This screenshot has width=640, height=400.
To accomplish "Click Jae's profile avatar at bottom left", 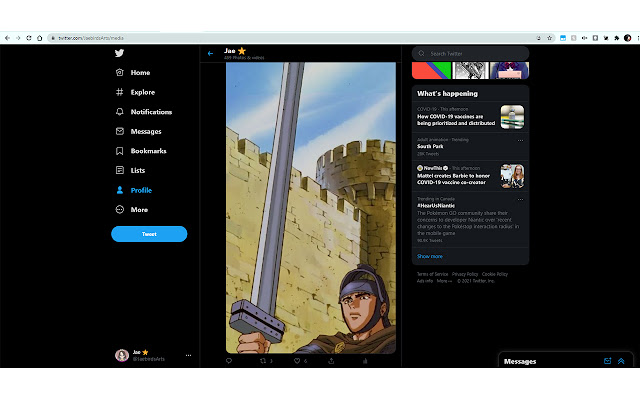I will [122, 356].
